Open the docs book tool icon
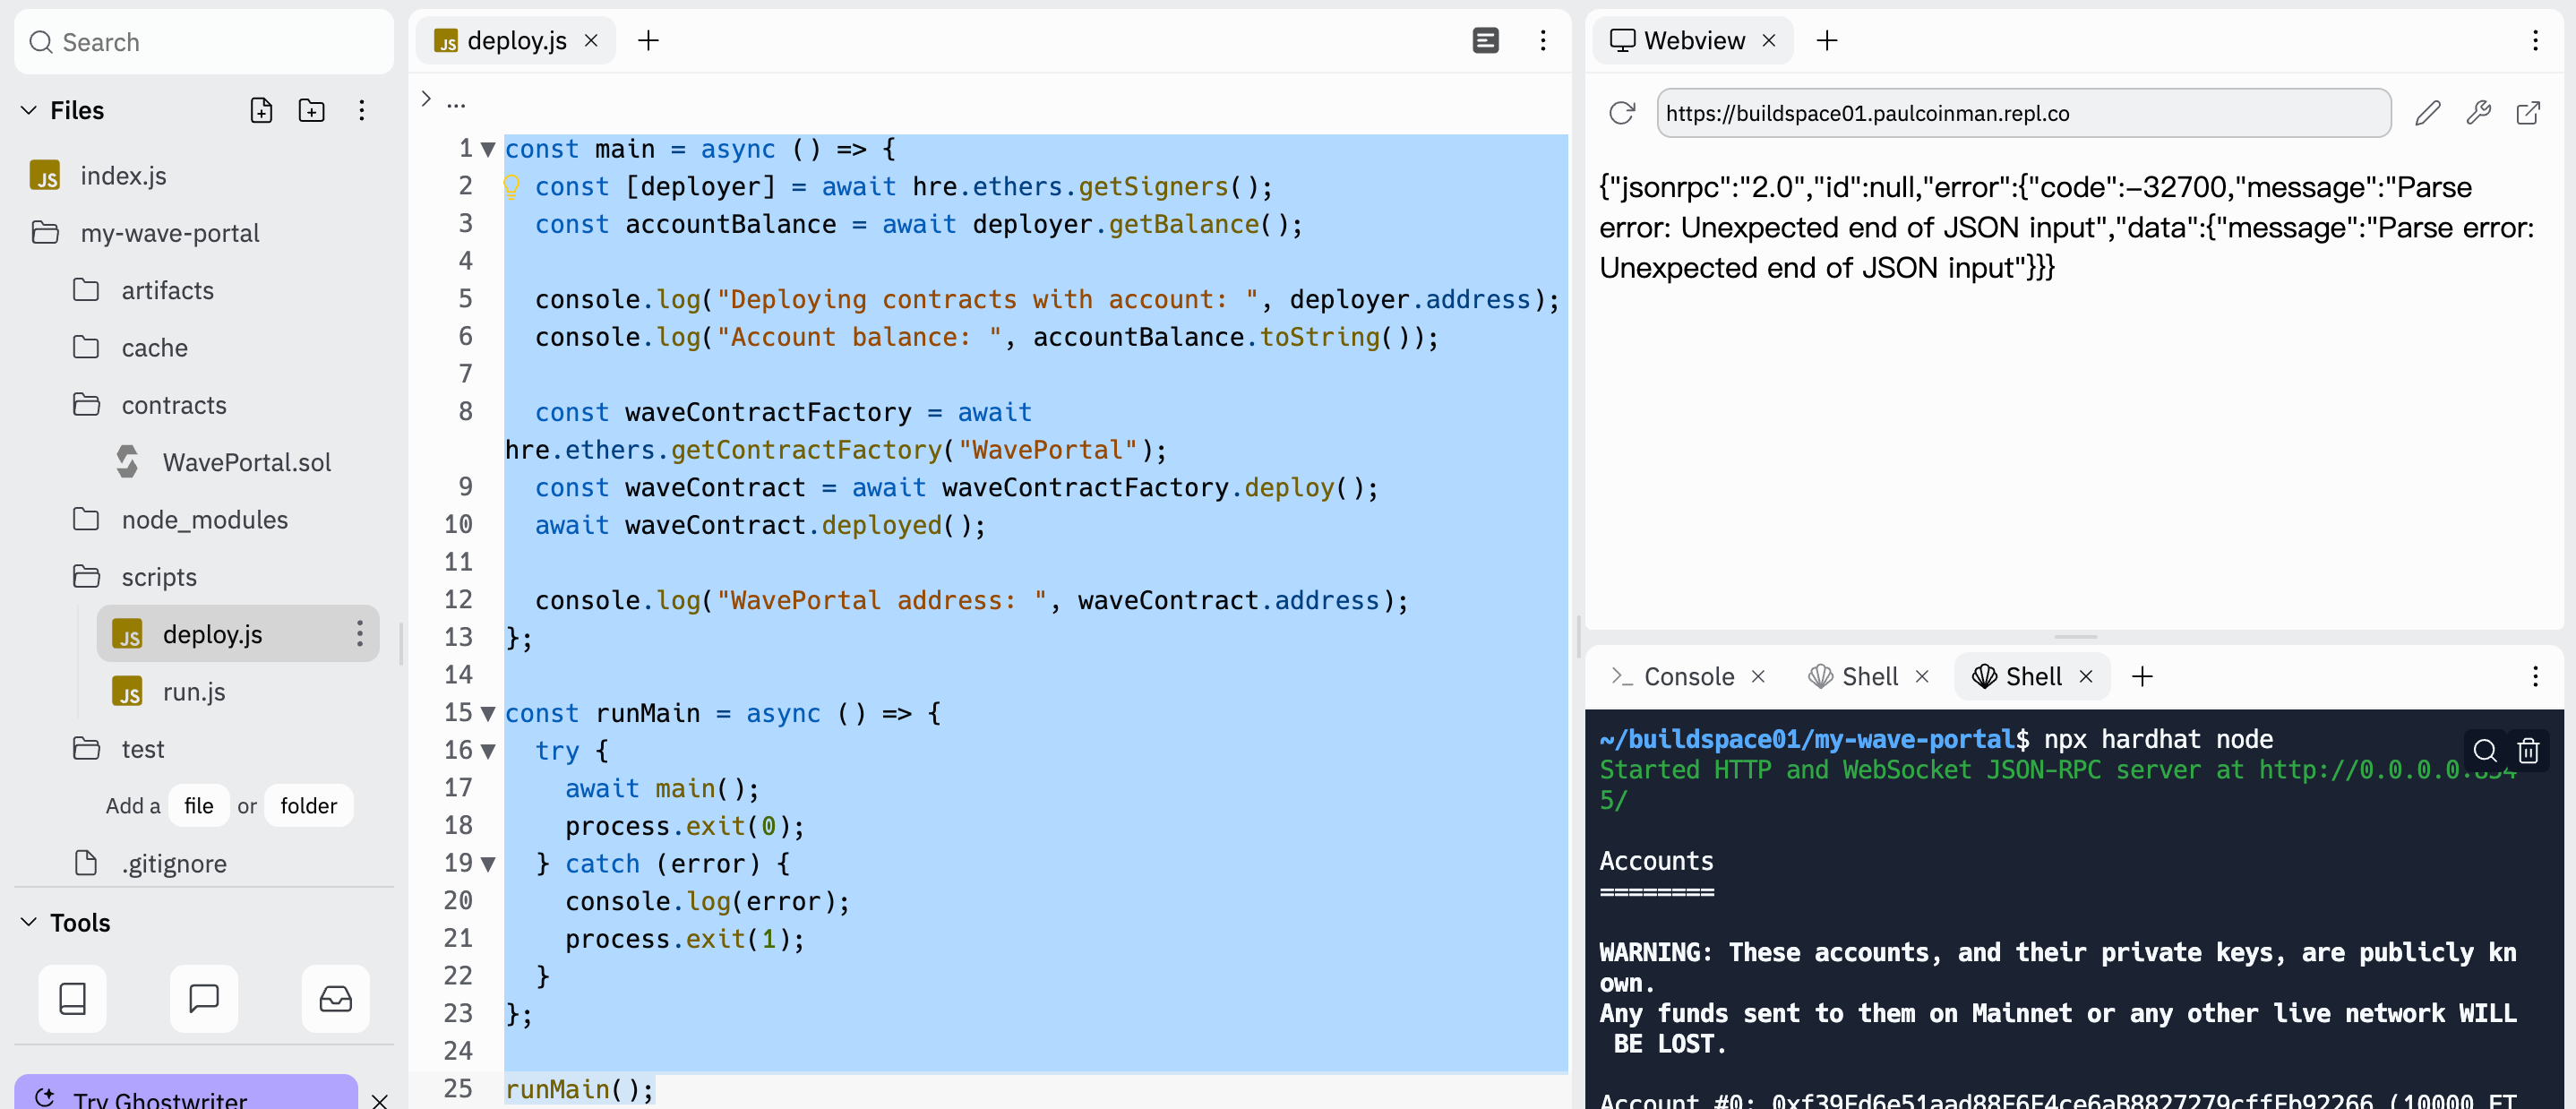The width and height of the screenshot is (2576, 1109). pos(73,998)
